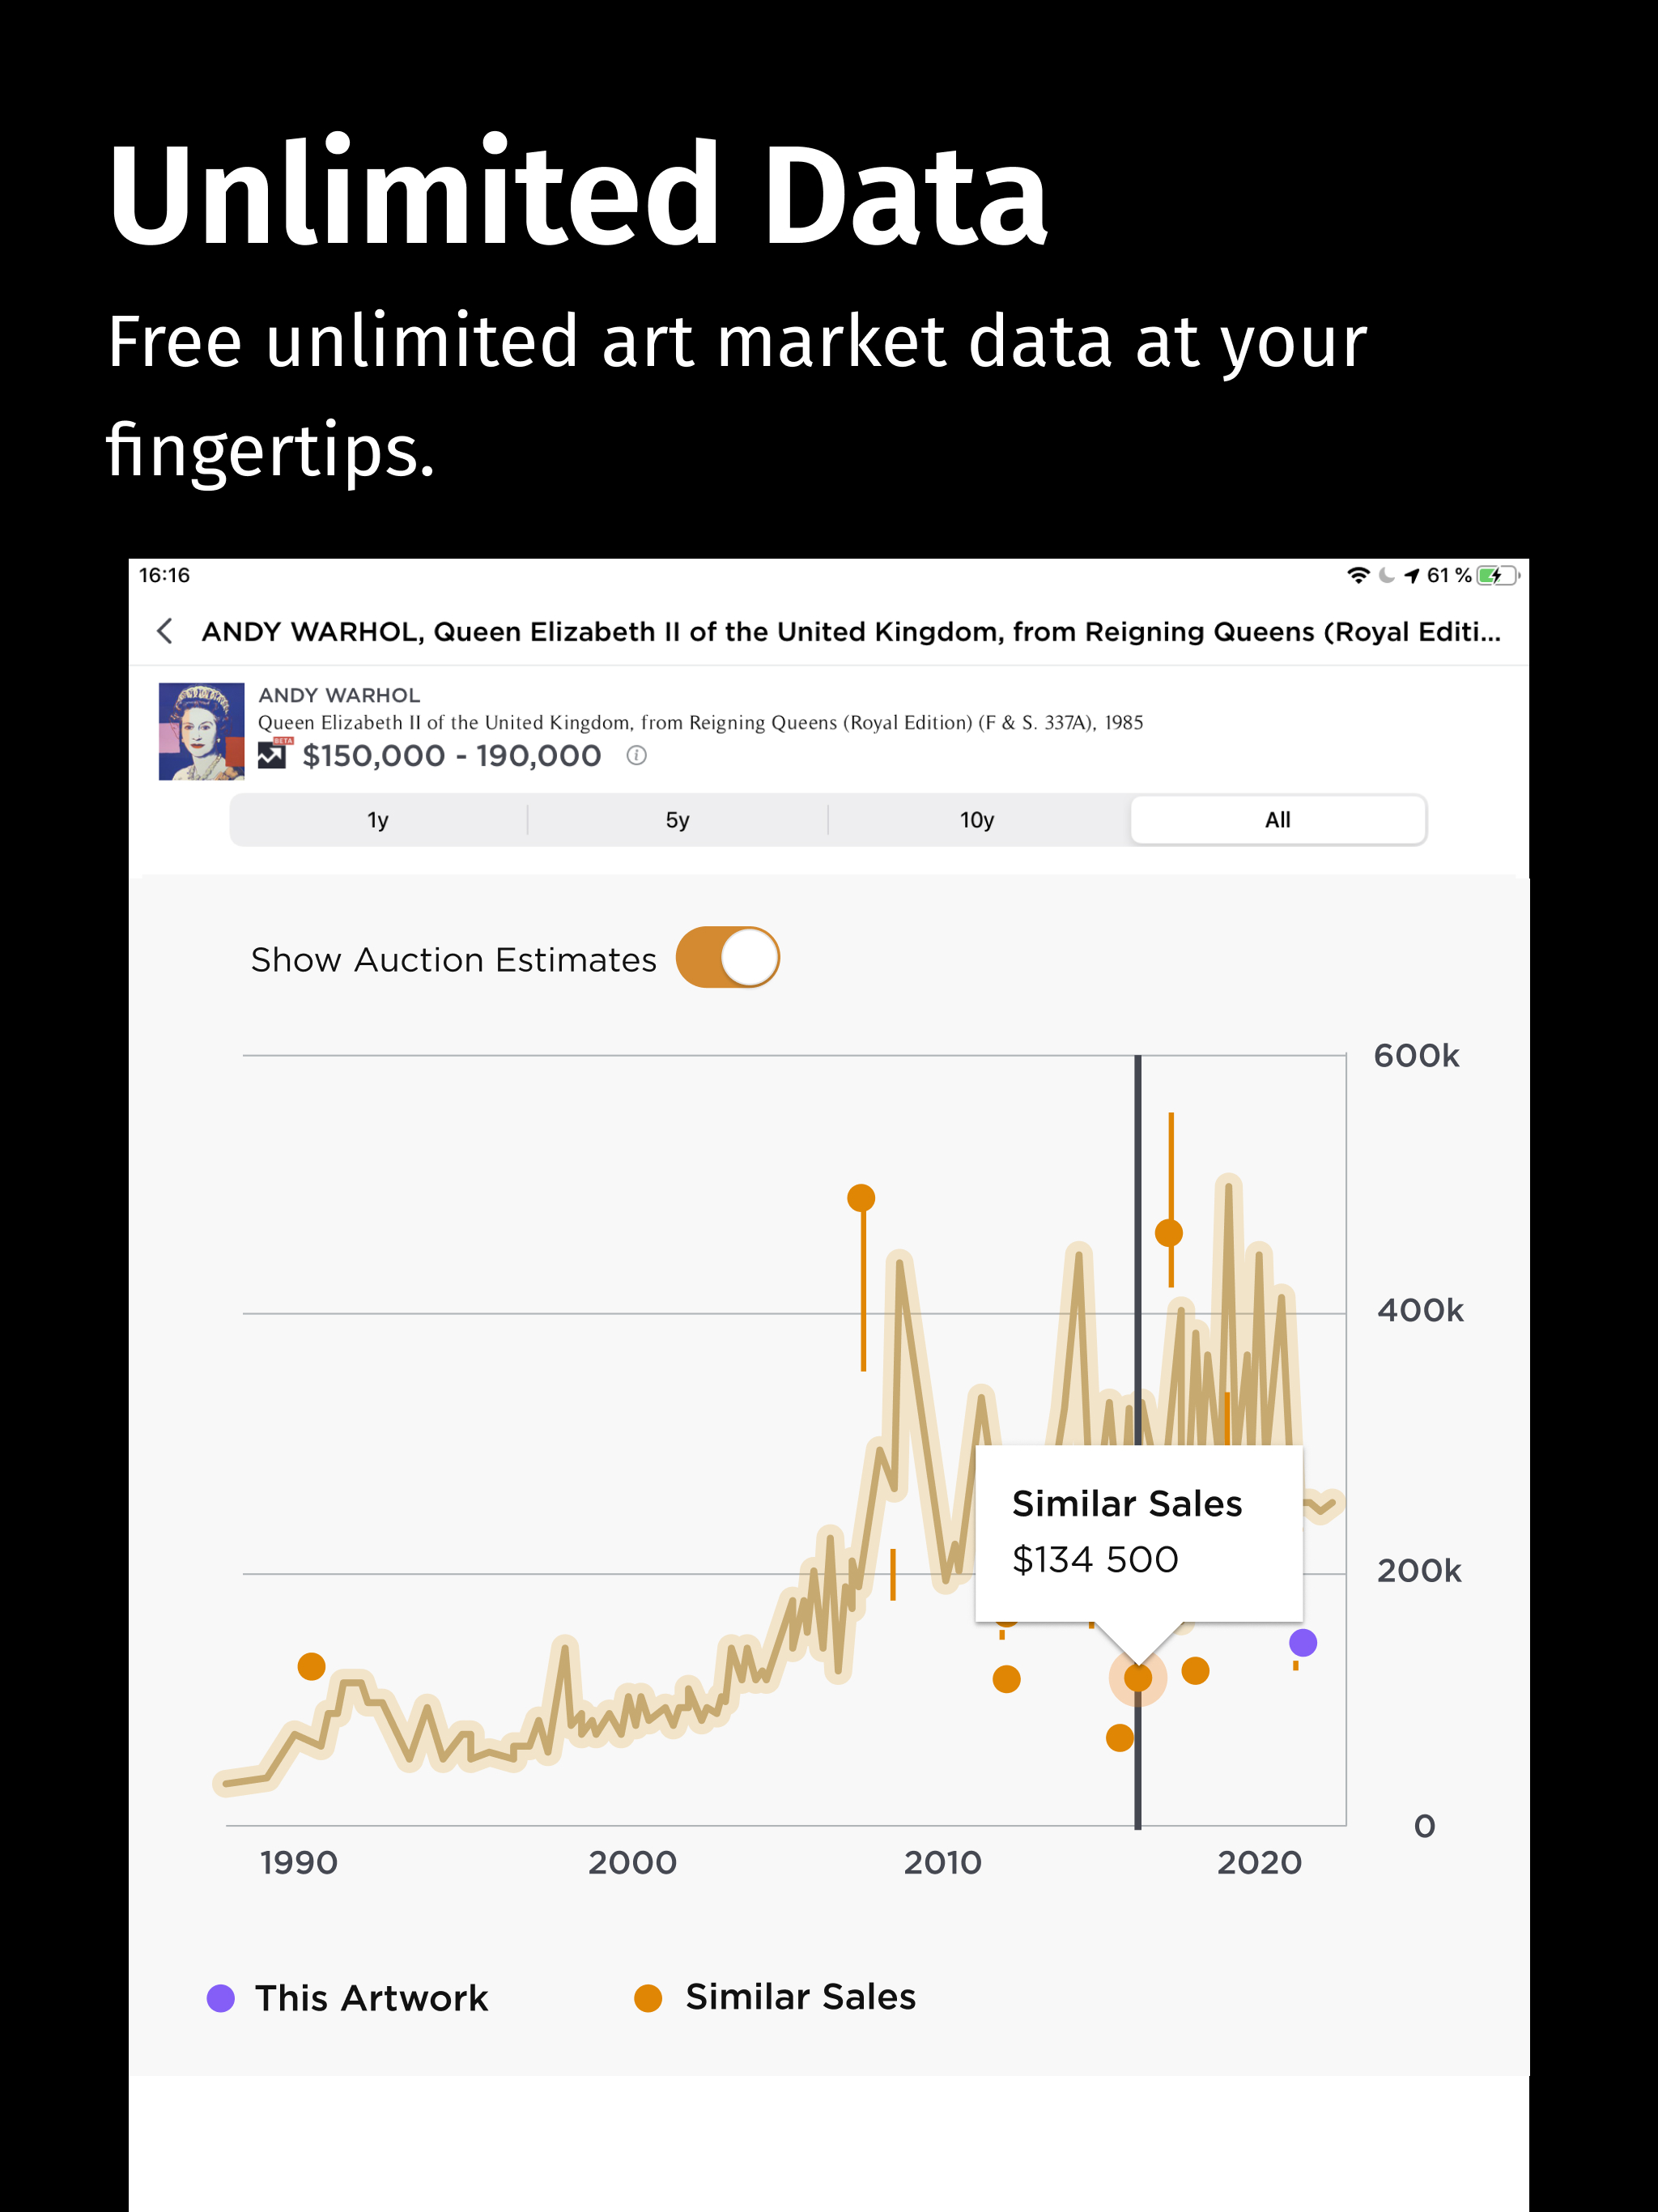Click the purple This Artwork legend dot

(x=219, y=1997)
